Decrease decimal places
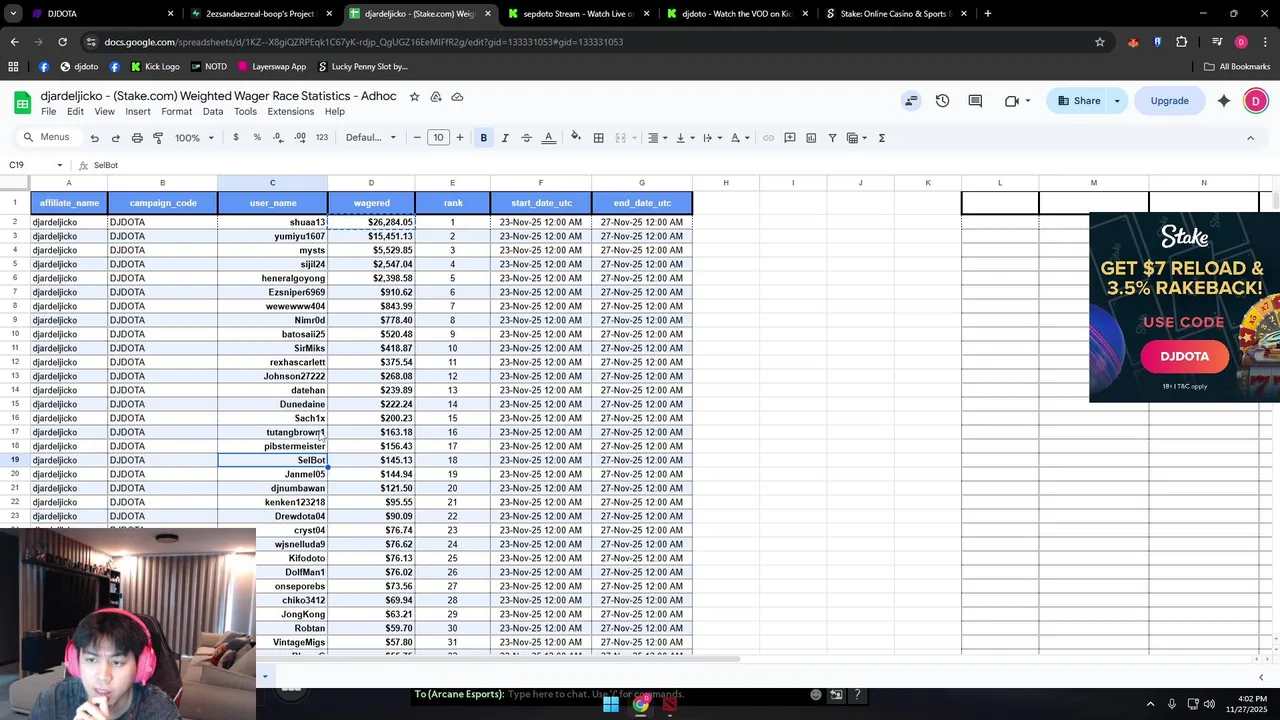The height and width of the screenshot is (720, 1280). tap(278, 138)
